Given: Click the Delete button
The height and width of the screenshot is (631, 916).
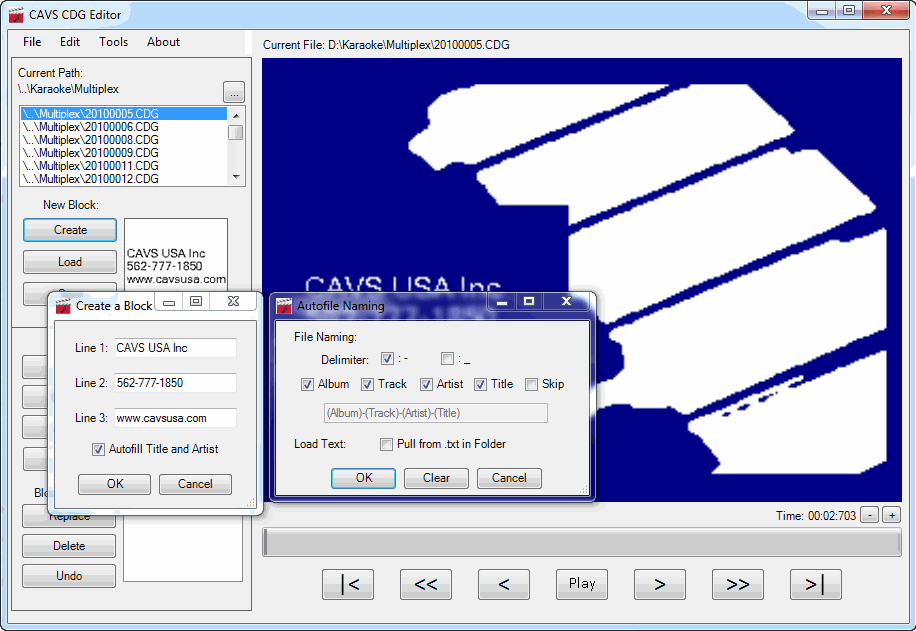Looking at the screenshot, I should (x=69, y=546).
